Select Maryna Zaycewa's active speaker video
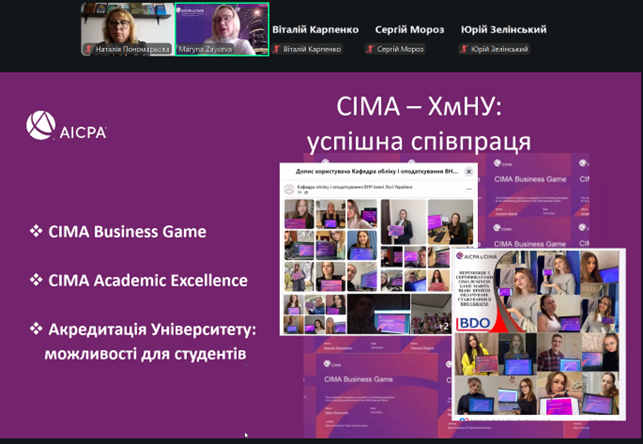The image size is (643, 444). (x=221, y=28)
